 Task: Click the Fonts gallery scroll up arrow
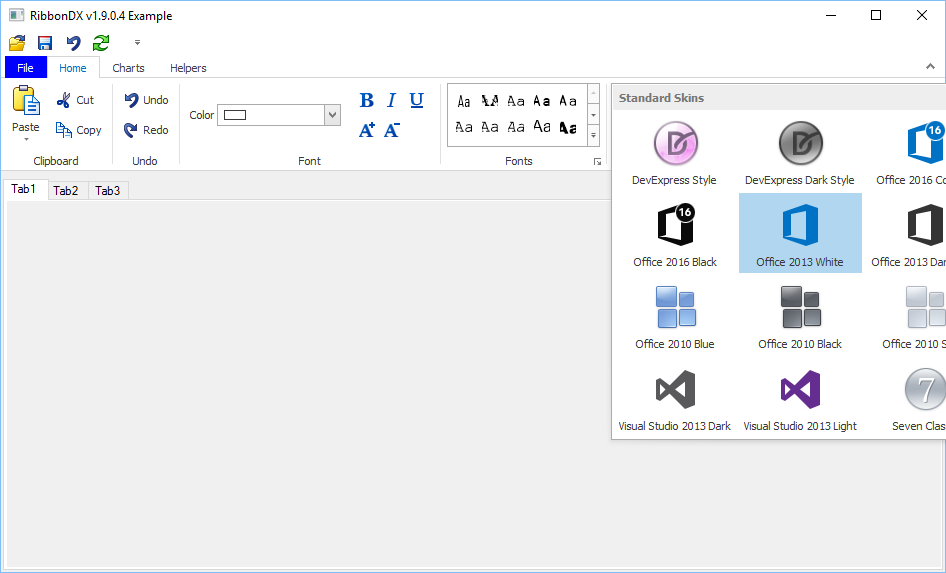pos(594,93)
